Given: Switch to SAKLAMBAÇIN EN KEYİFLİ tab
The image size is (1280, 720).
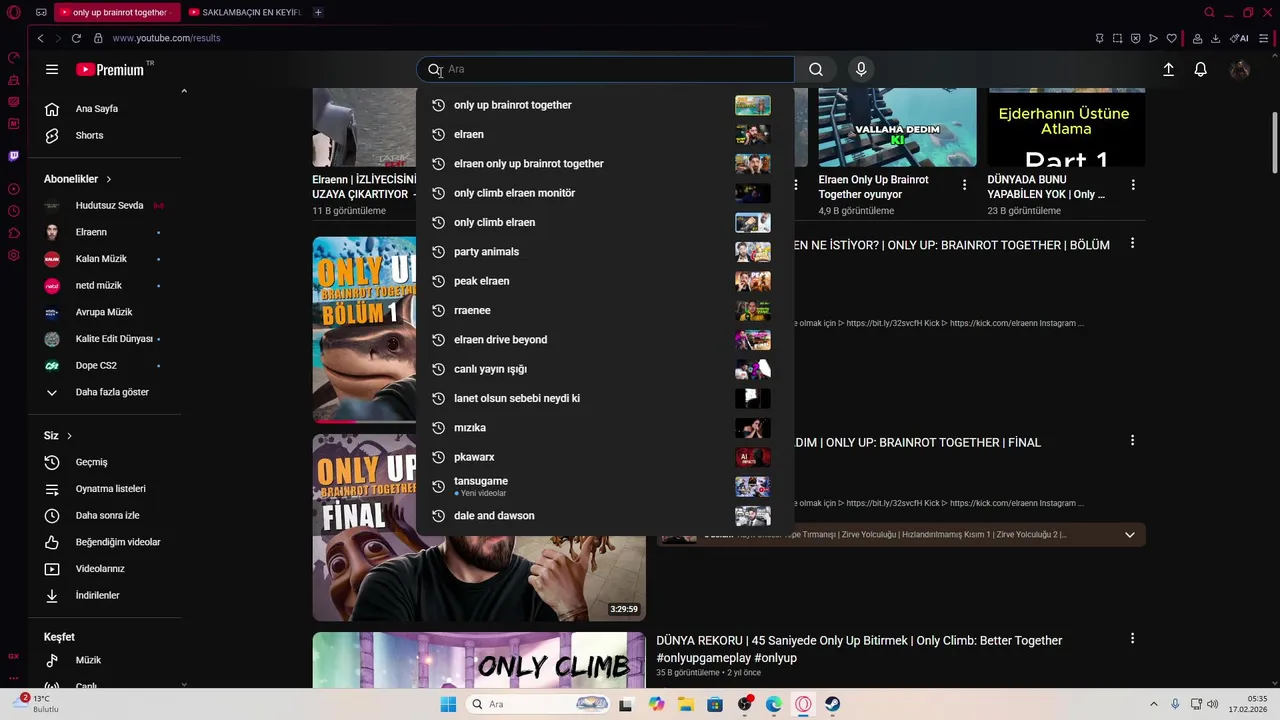Looking at the screenshot, I should click(245, 13).
